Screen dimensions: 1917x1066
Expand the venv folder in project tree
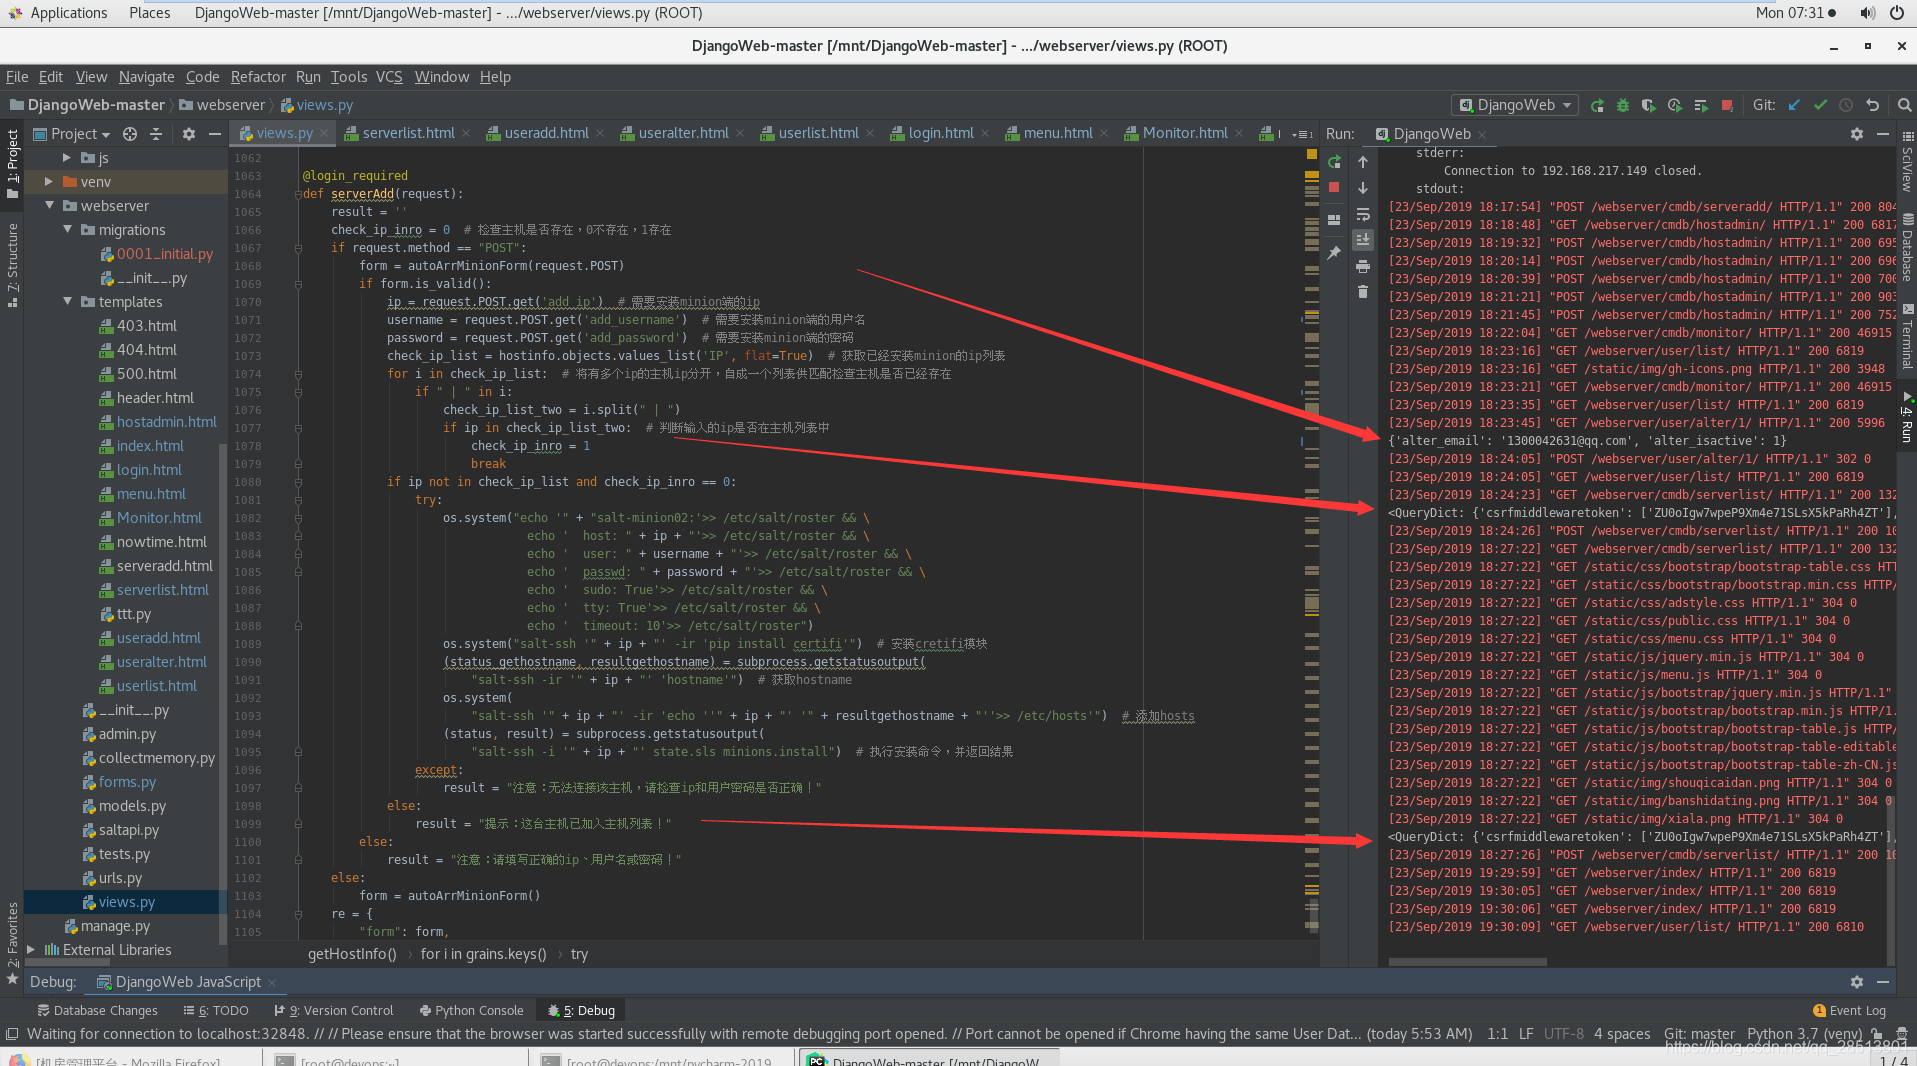click(x=49, y=182)
